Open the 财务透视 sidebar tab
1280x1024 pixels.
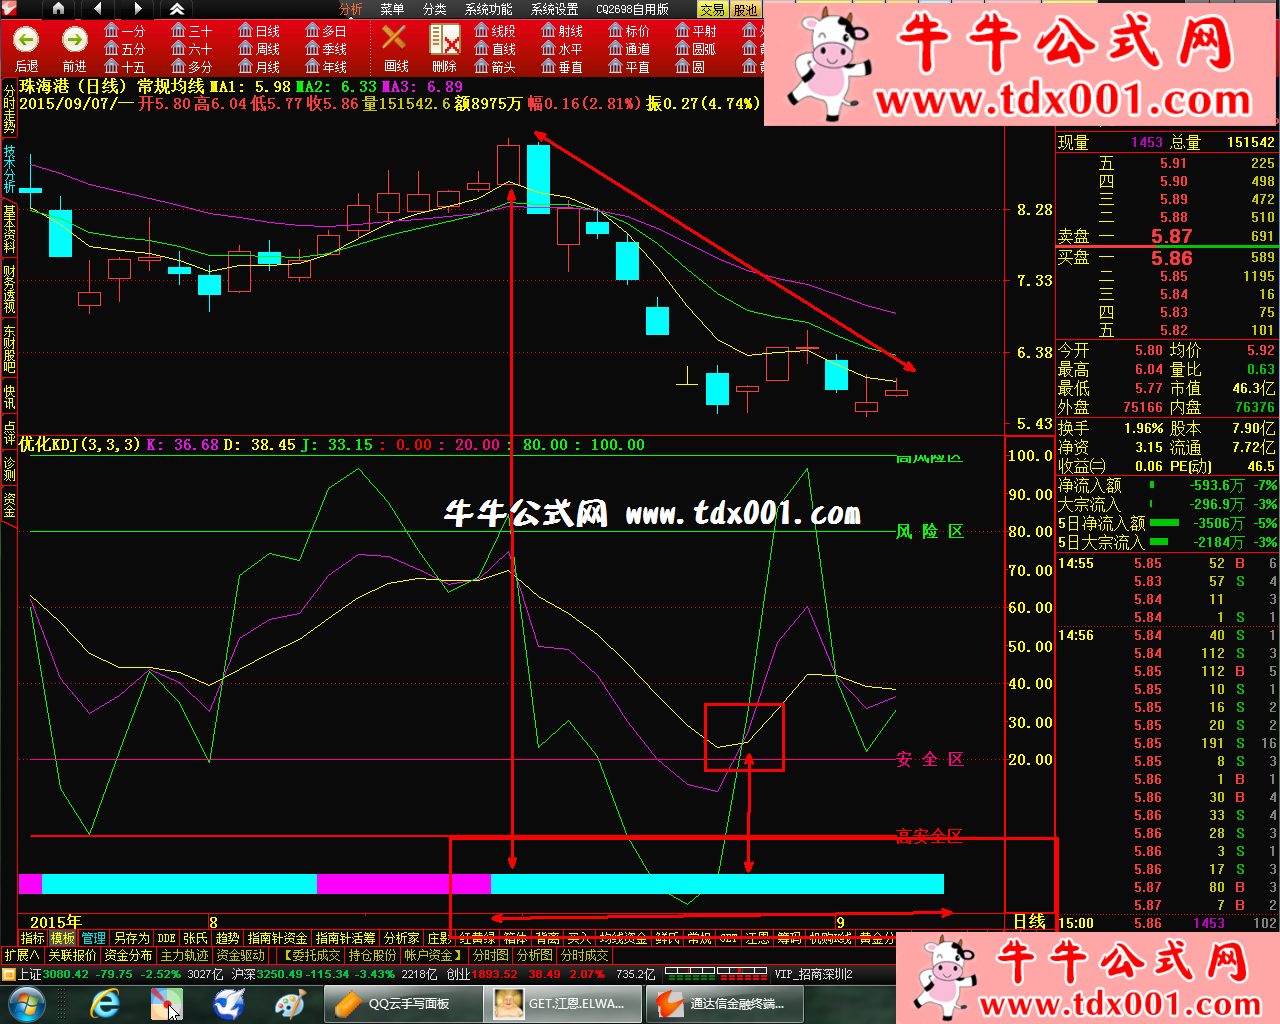click(x=9, y=289)
